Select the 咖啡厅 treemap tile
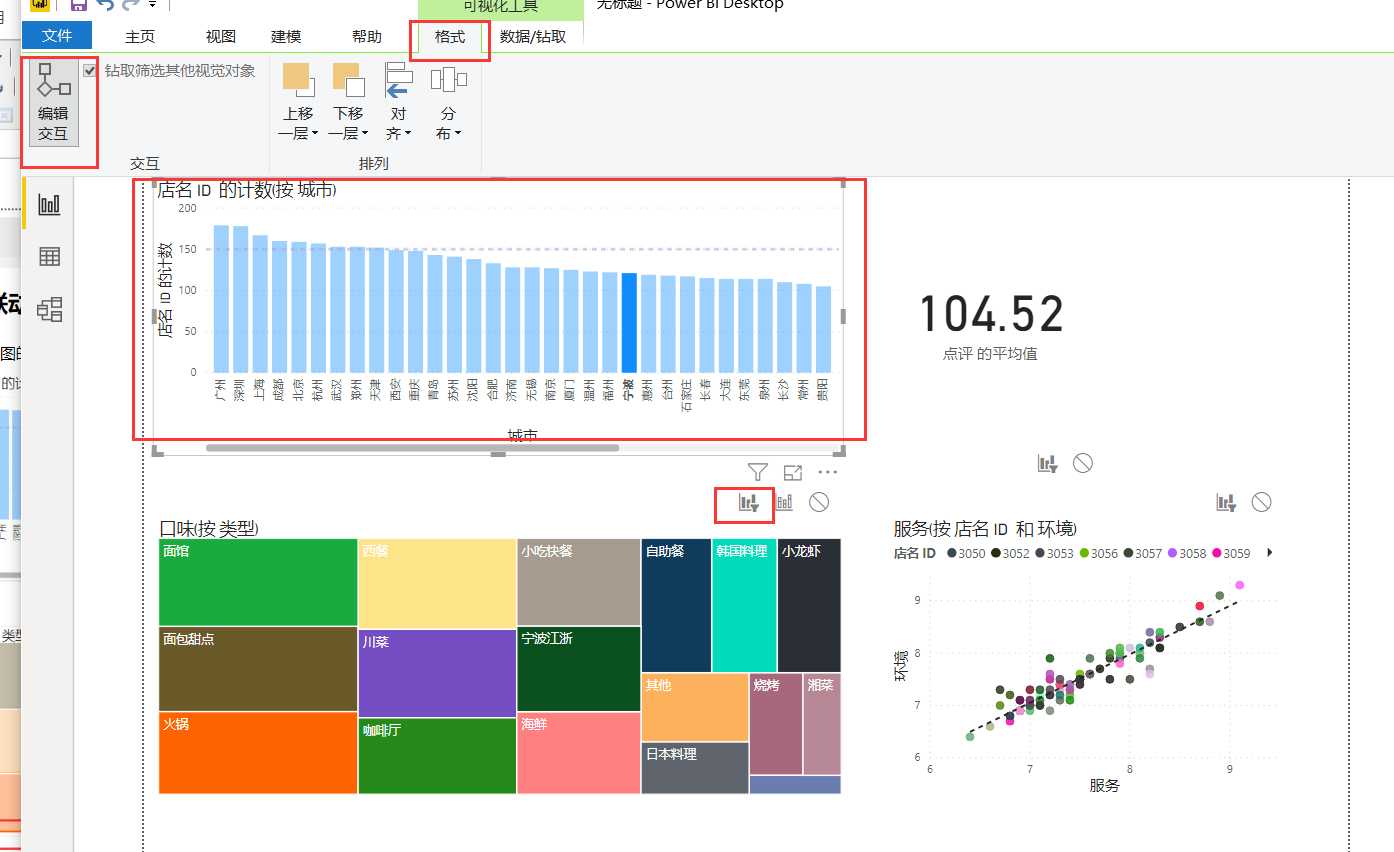The image size is (1394, 852). [x=437, y=756]
